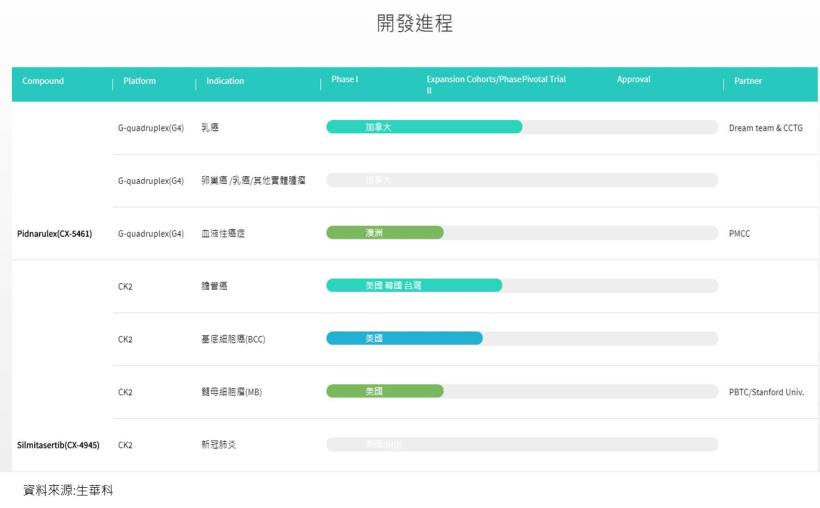The image size is (820, 508).
Task: Click the empty progress bar in 新冠肺炎 row
Action: coord(522,444)
